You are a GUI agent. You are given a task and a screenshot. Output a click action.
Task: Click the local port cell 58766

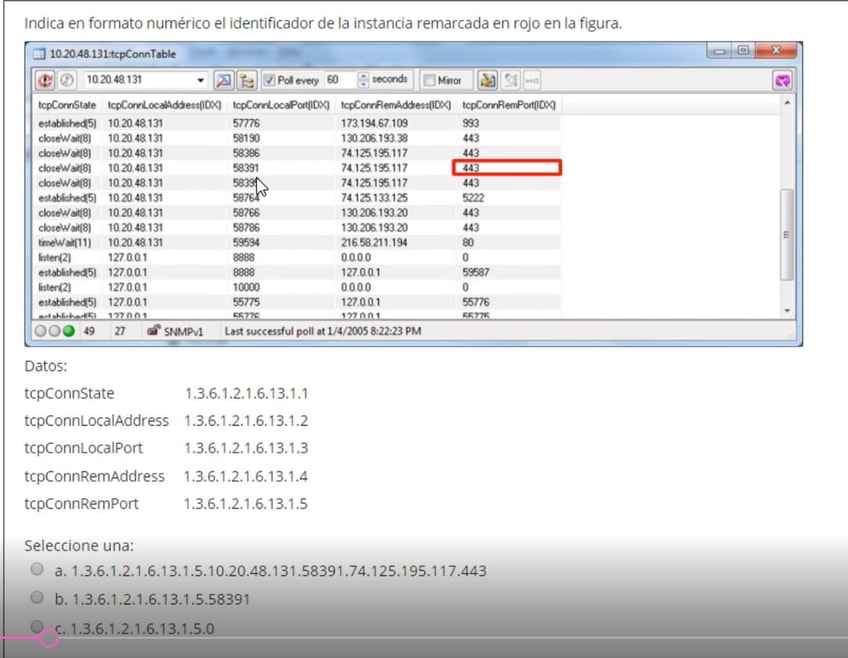point(246,213)
